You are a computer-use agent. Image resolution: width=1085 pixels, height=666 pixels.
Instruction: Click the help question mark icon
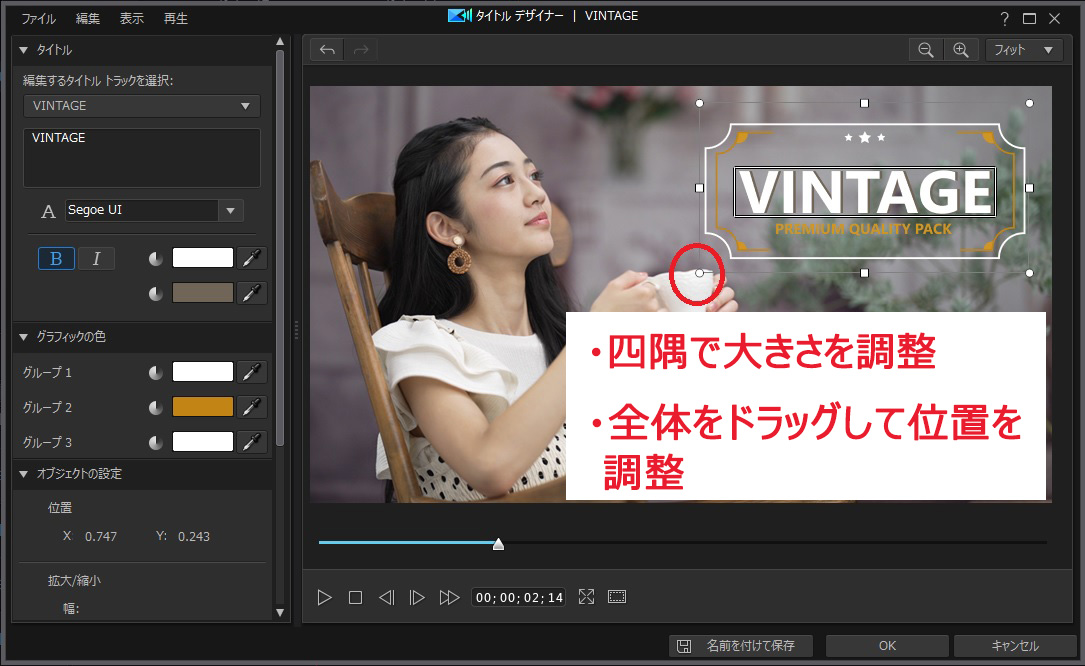[1005, 19]
